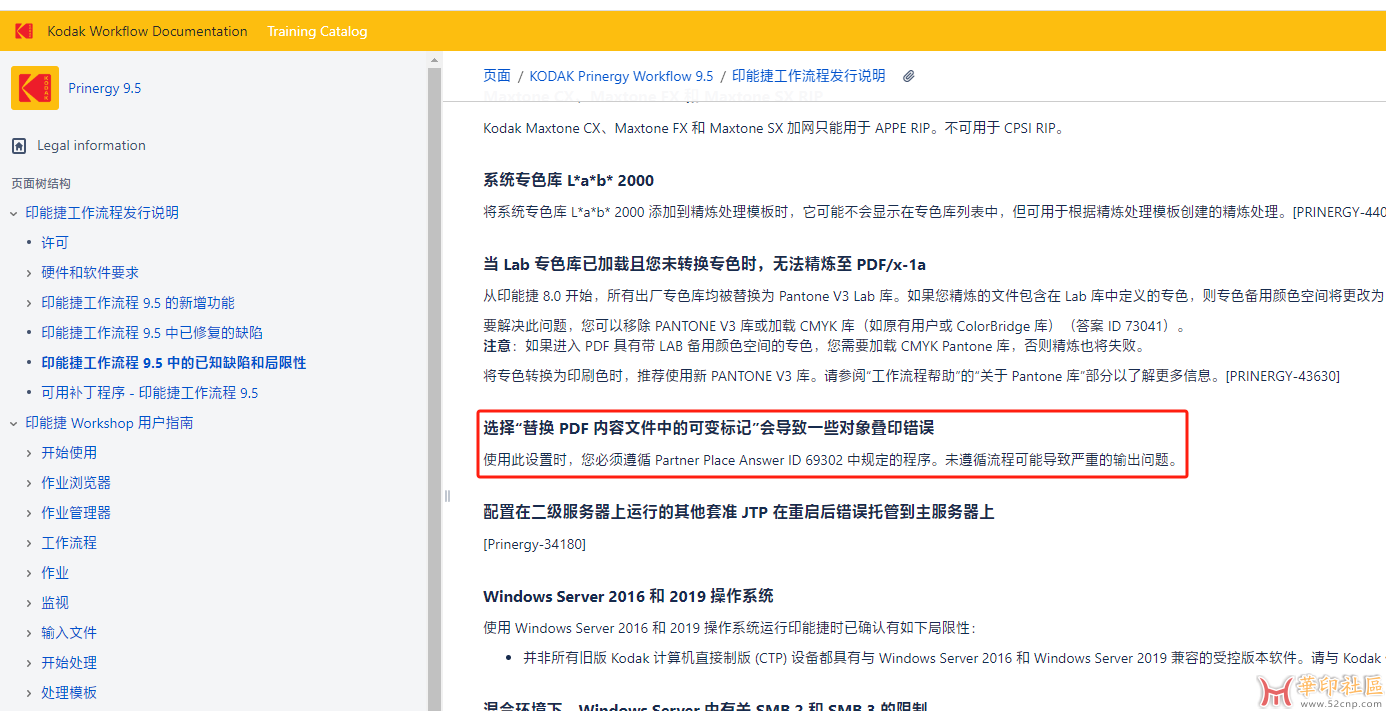Expand the 作业管理器 tree node
Image resolution: width=1386 pixels, height=711 pixels.
pyautogui.click(x=29, y=513)
